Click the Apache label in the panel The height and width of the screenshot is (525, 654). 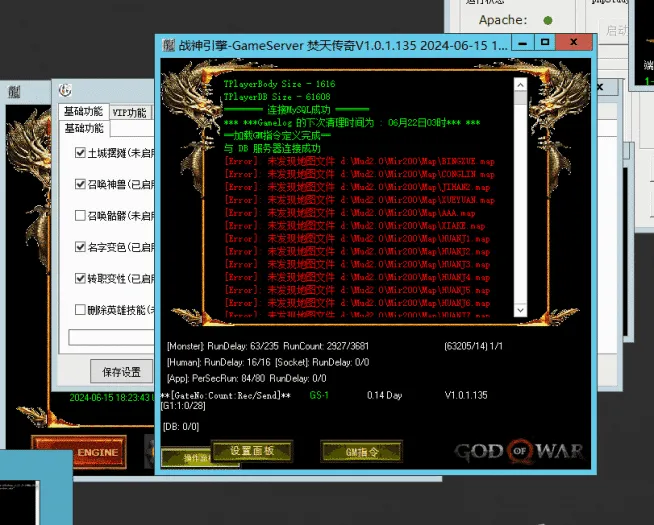click(x=503, y=20)
